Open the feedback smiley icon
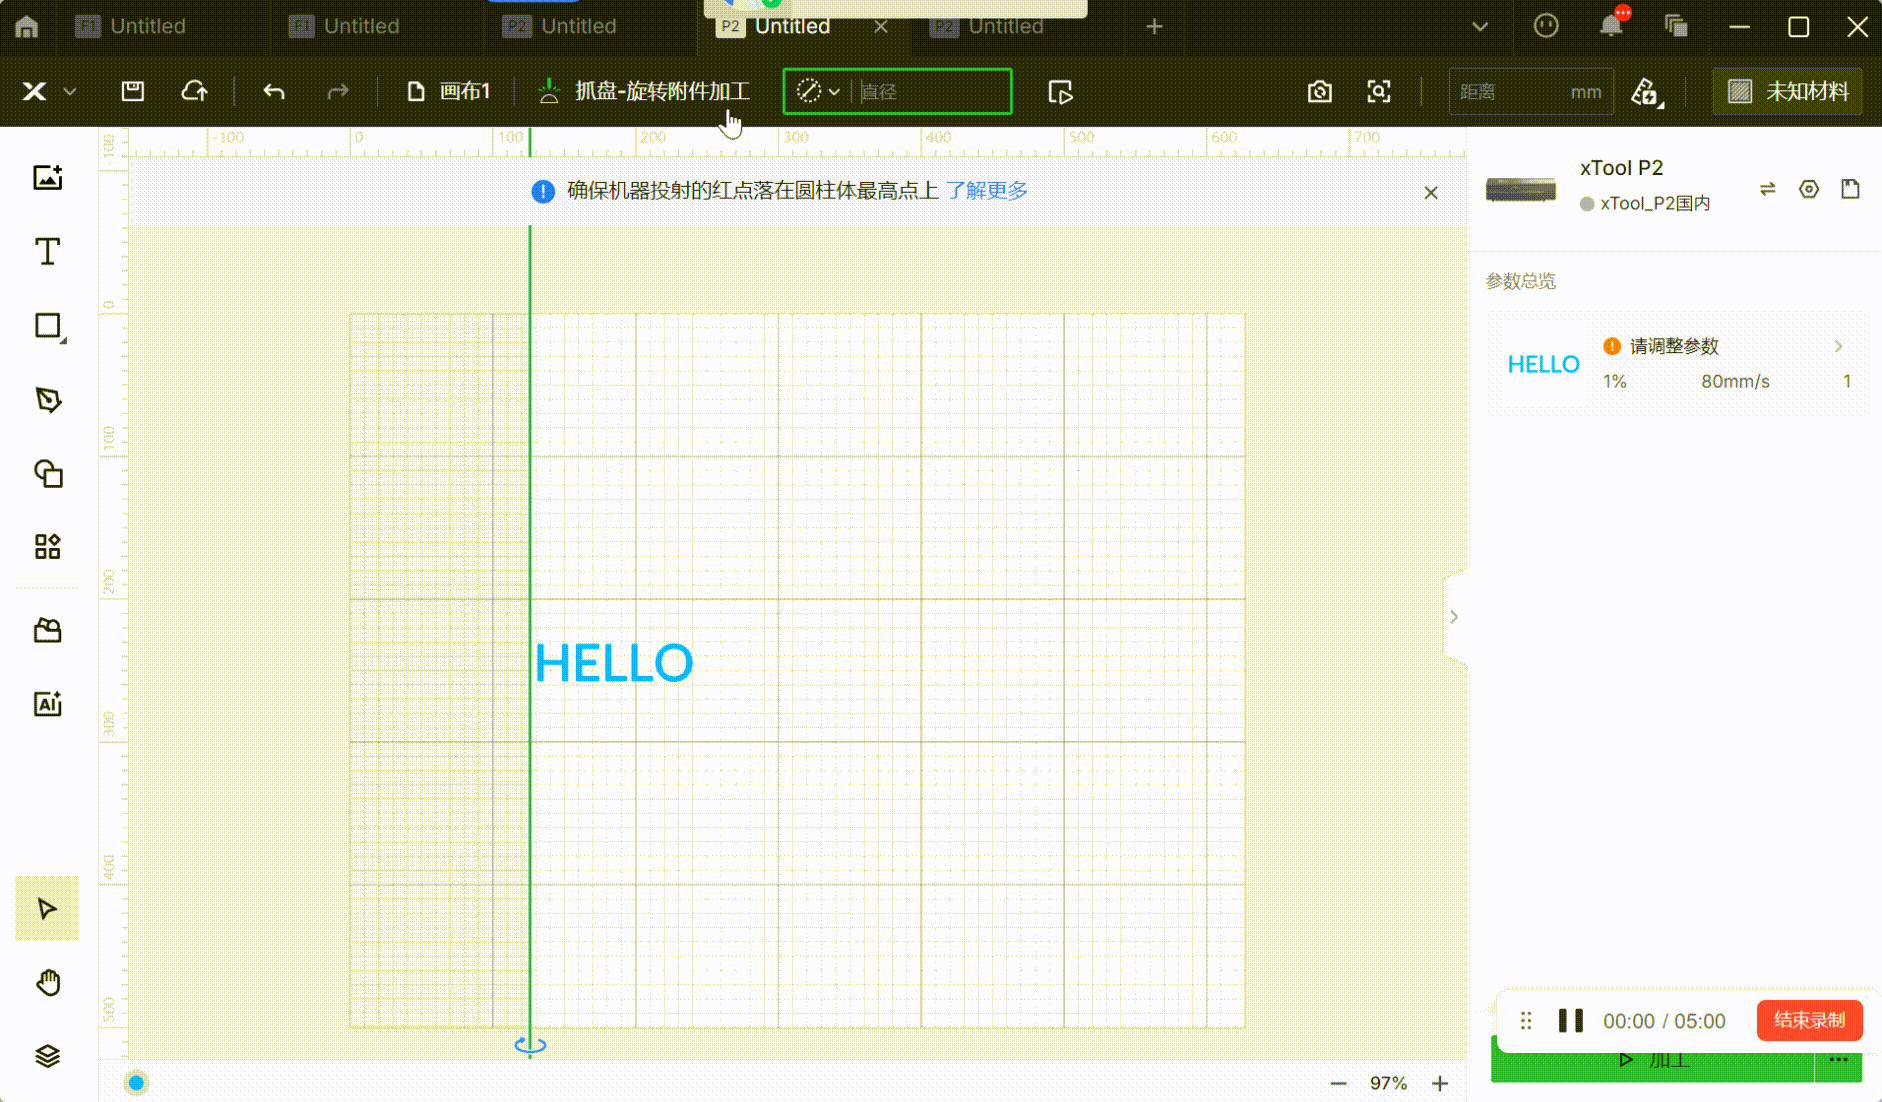Viewport: 1882px width, 1102px height. coord(1546,26)
